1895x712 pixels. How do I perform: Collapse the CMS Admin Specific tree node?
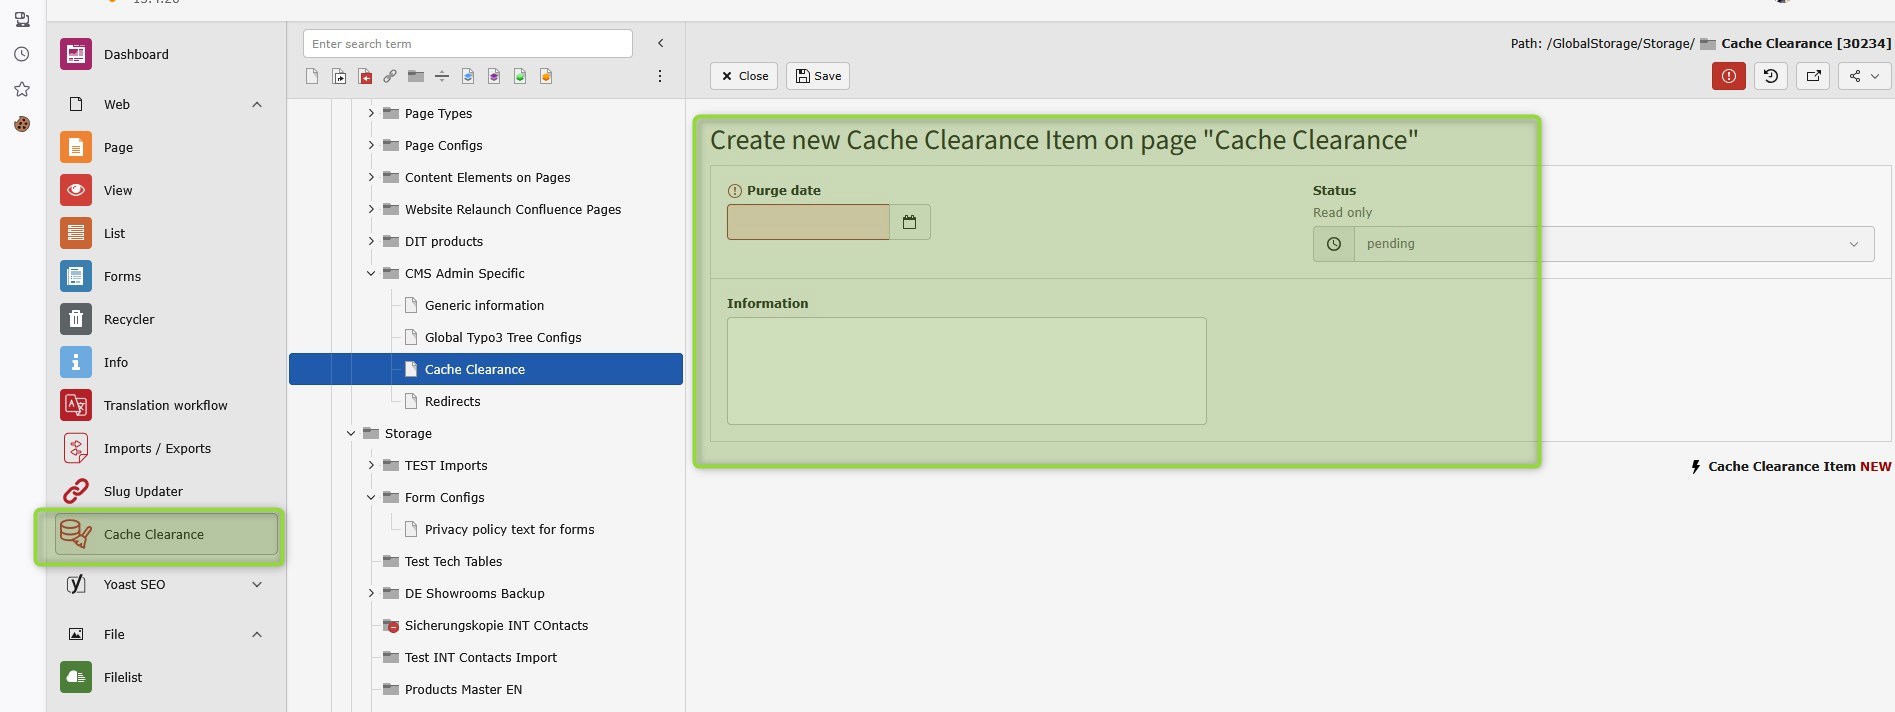tap(371, 273)
